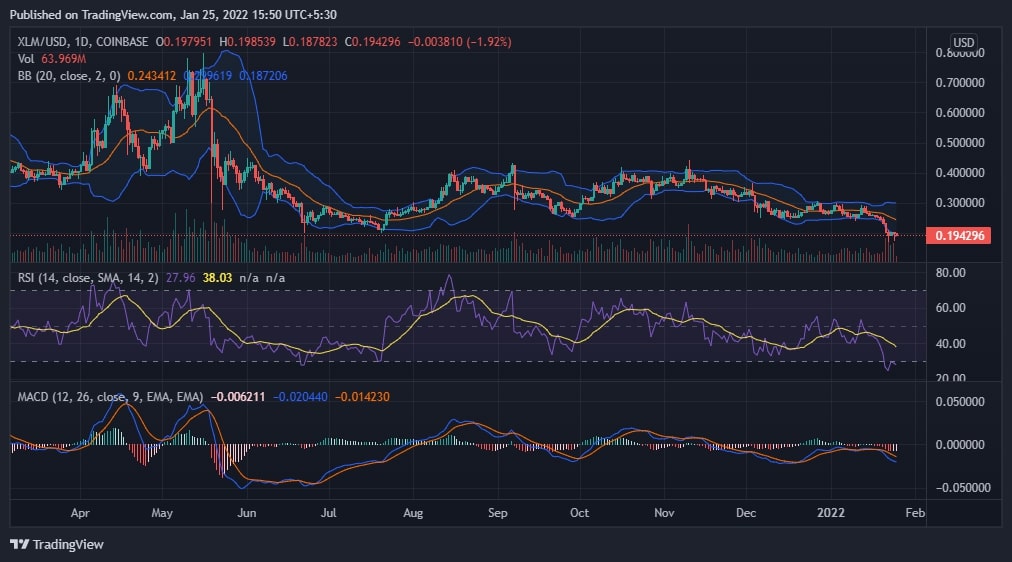Click the Sep date label on time axis
Viewport: 1012px width, 562px height.
click(498, 513)
